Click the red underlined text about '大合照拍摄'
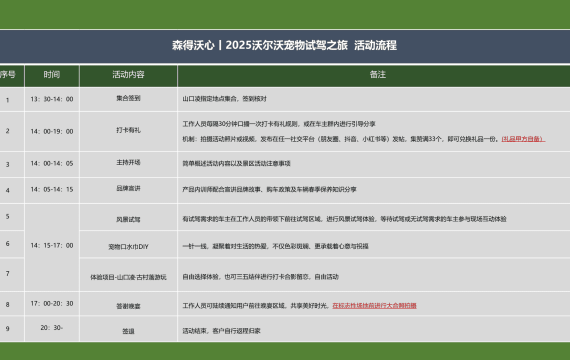The height and width of the screenshot is (360, 570). 374,306
